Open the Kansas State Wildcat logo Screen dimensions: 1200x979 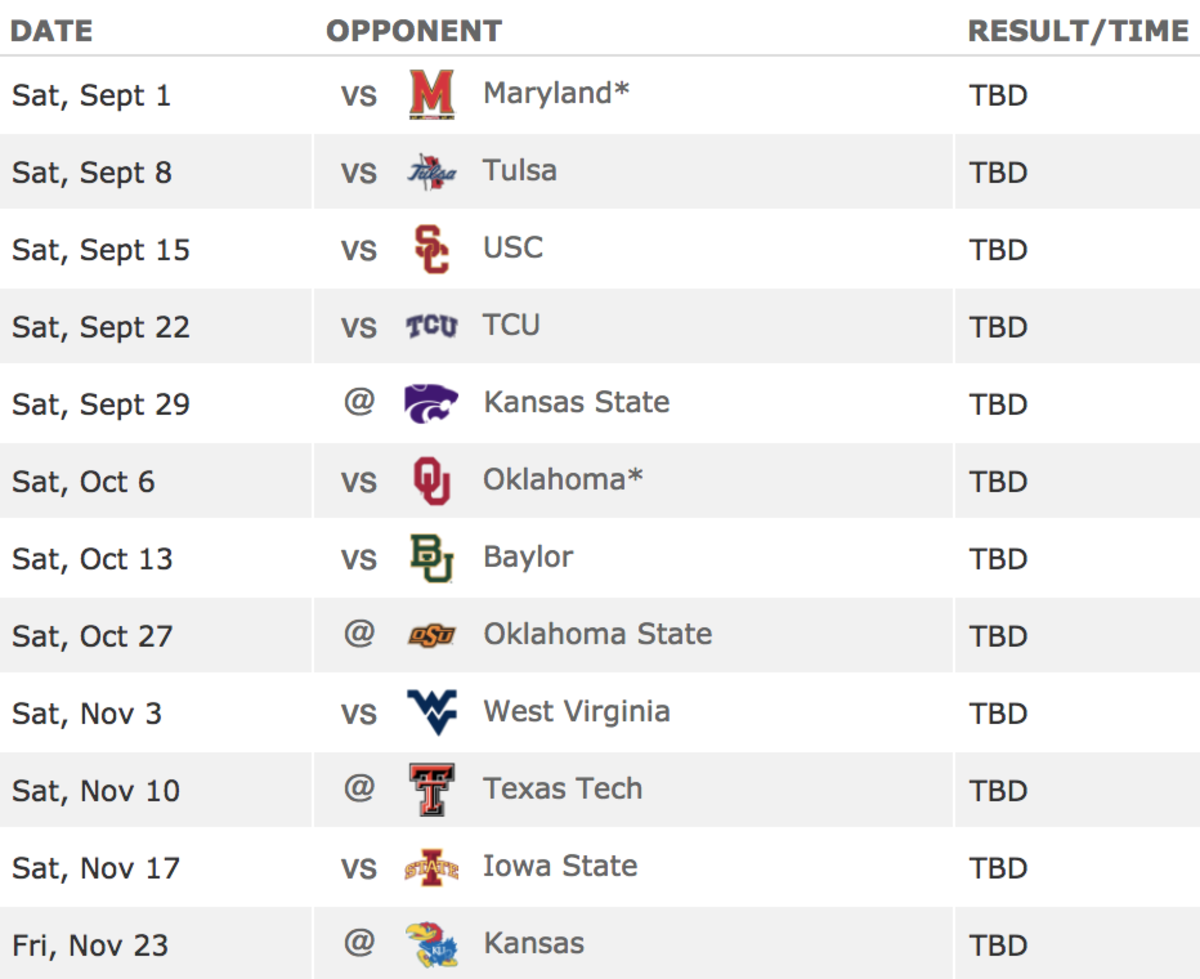pyautogui.click(x=432, y=403)
